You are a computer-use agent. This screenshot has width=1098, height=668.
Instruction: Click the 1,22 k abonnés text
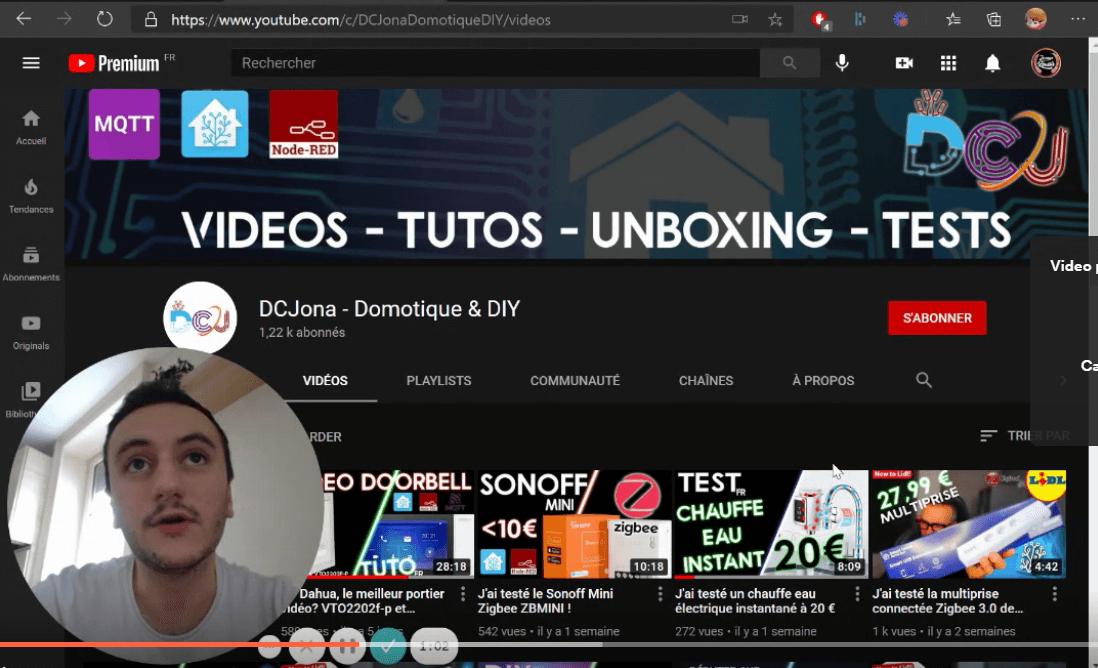[x=302, y=333]
